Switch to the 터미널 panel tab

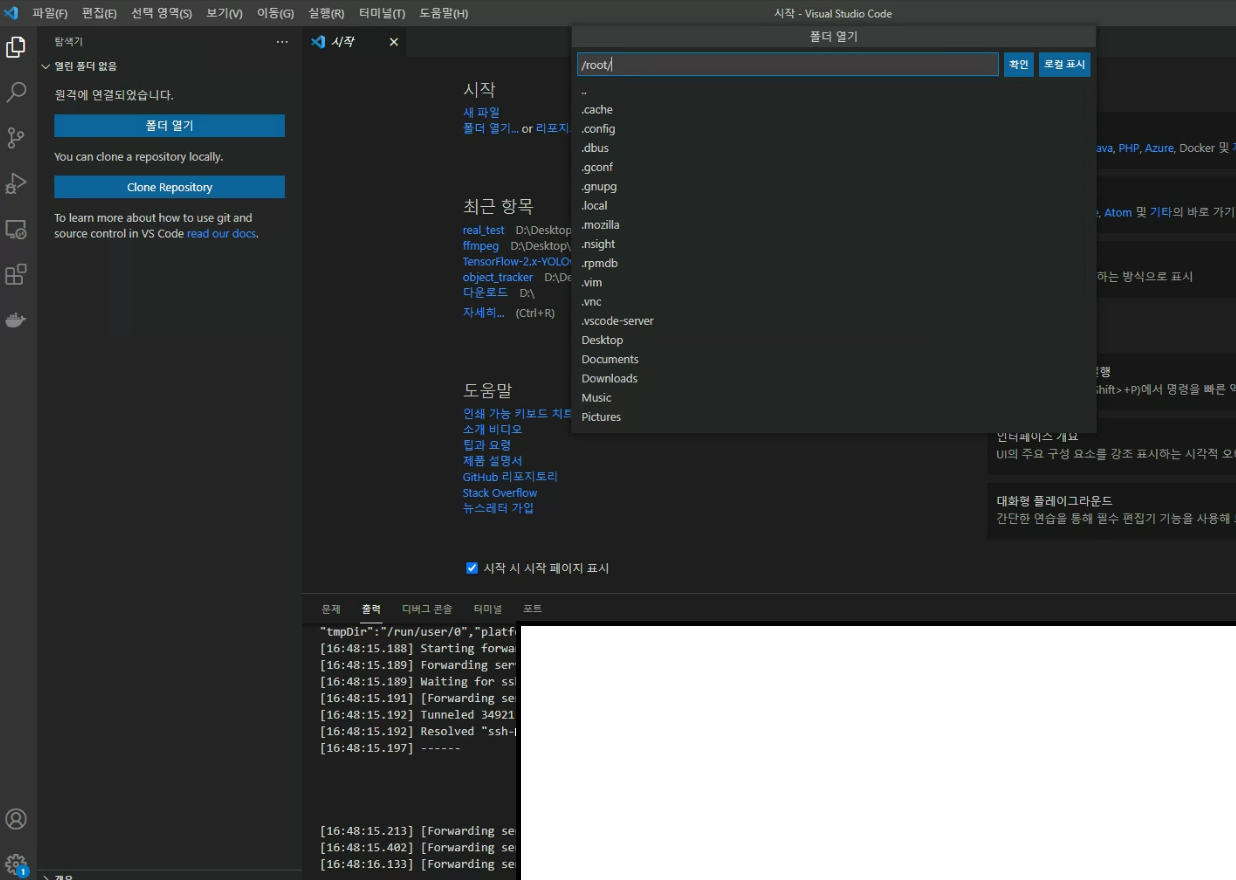pyautogui.click(x=488, y=609)
